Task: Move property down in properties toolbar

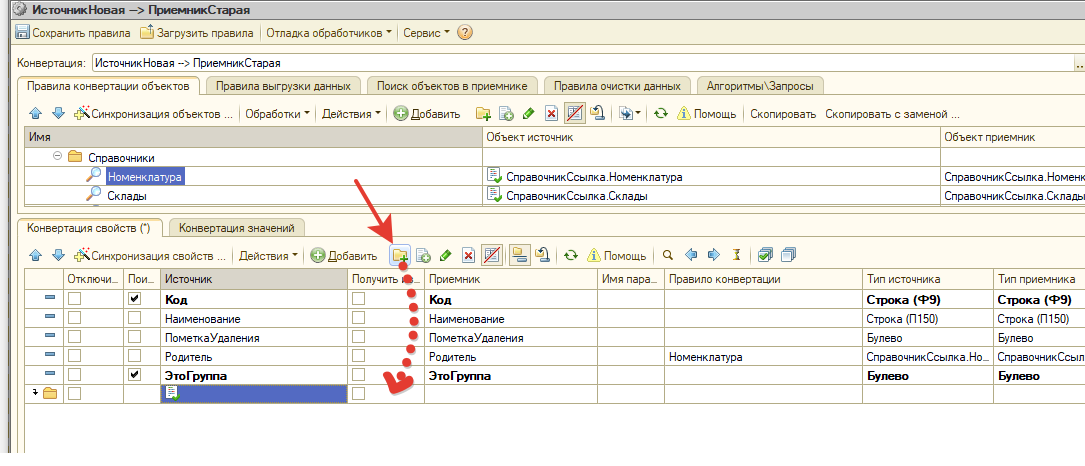Action: pos(58,256)
